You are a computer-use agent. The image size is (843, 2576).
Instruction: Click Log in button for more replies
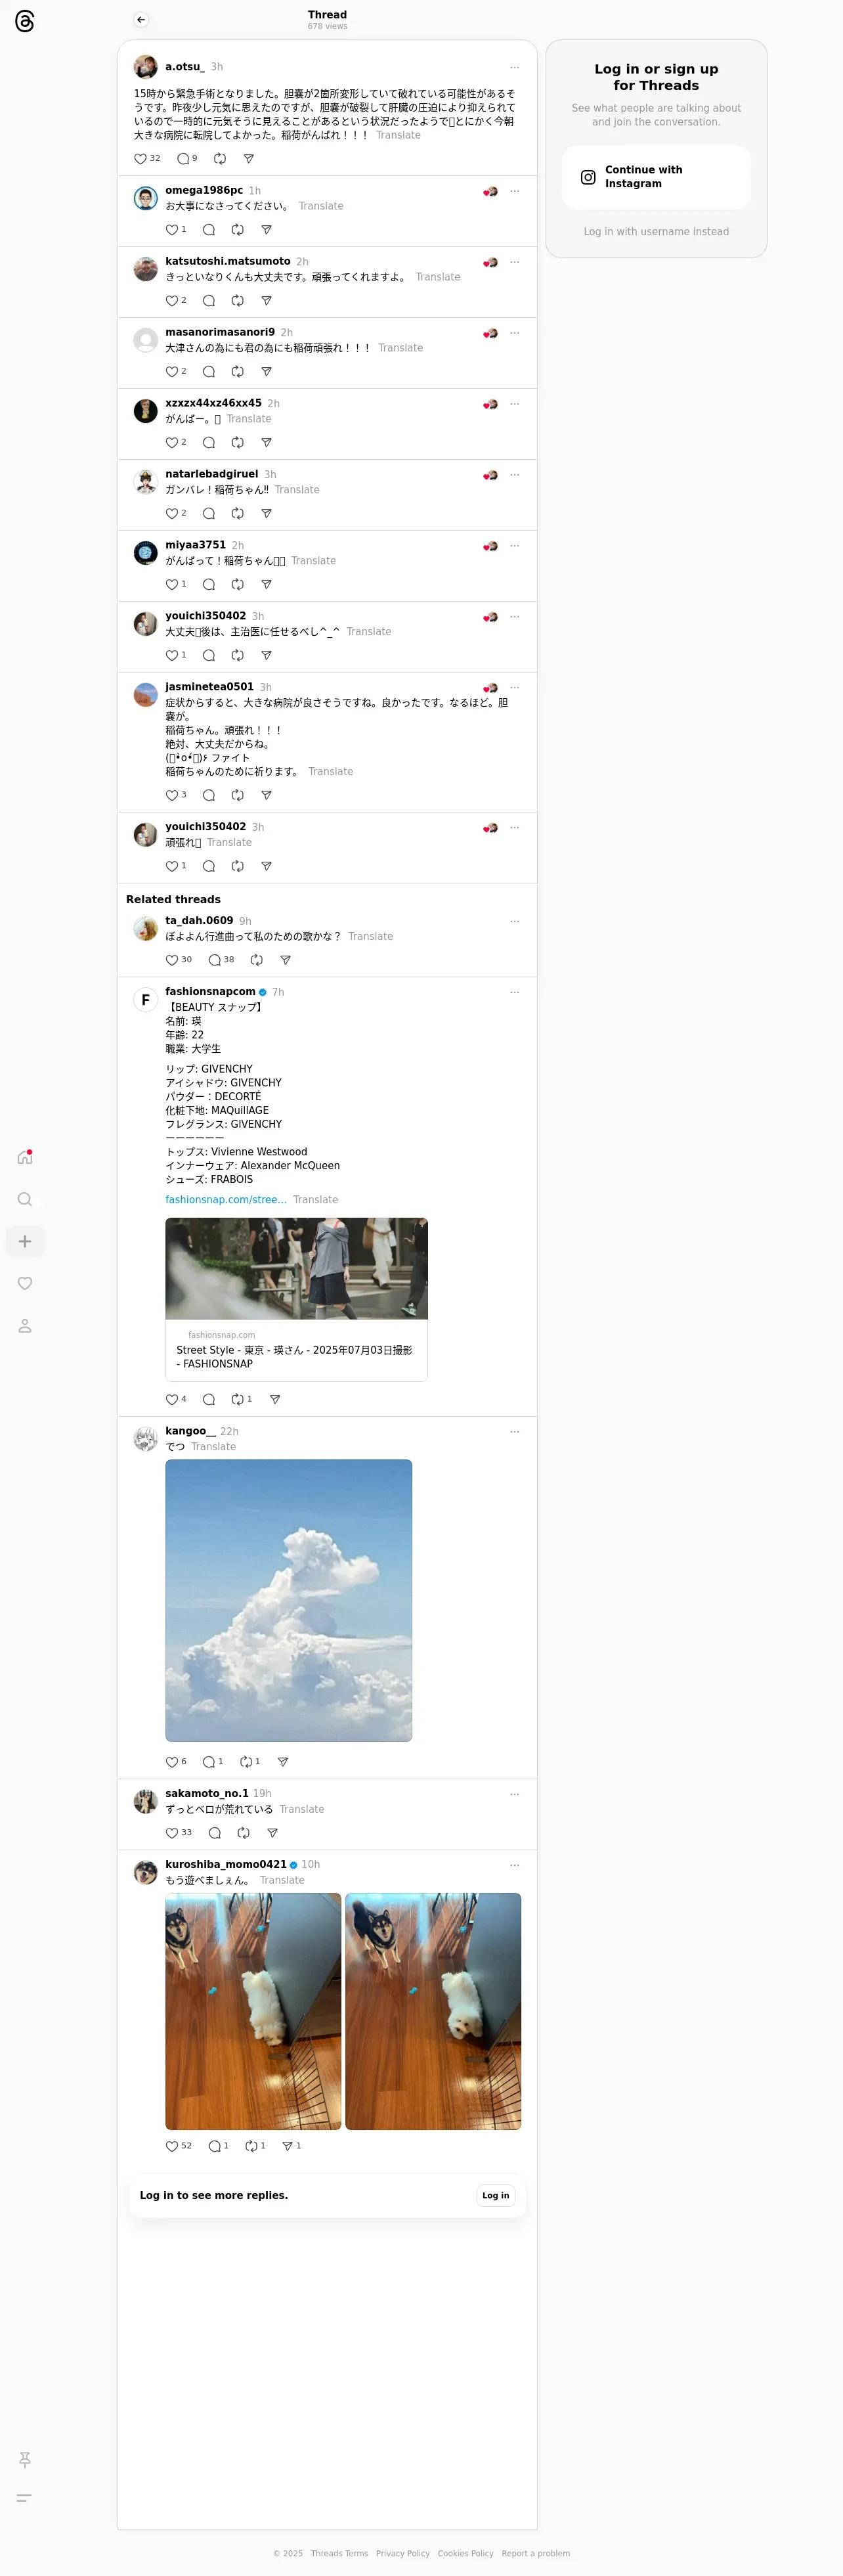[x=496, y=2195]
